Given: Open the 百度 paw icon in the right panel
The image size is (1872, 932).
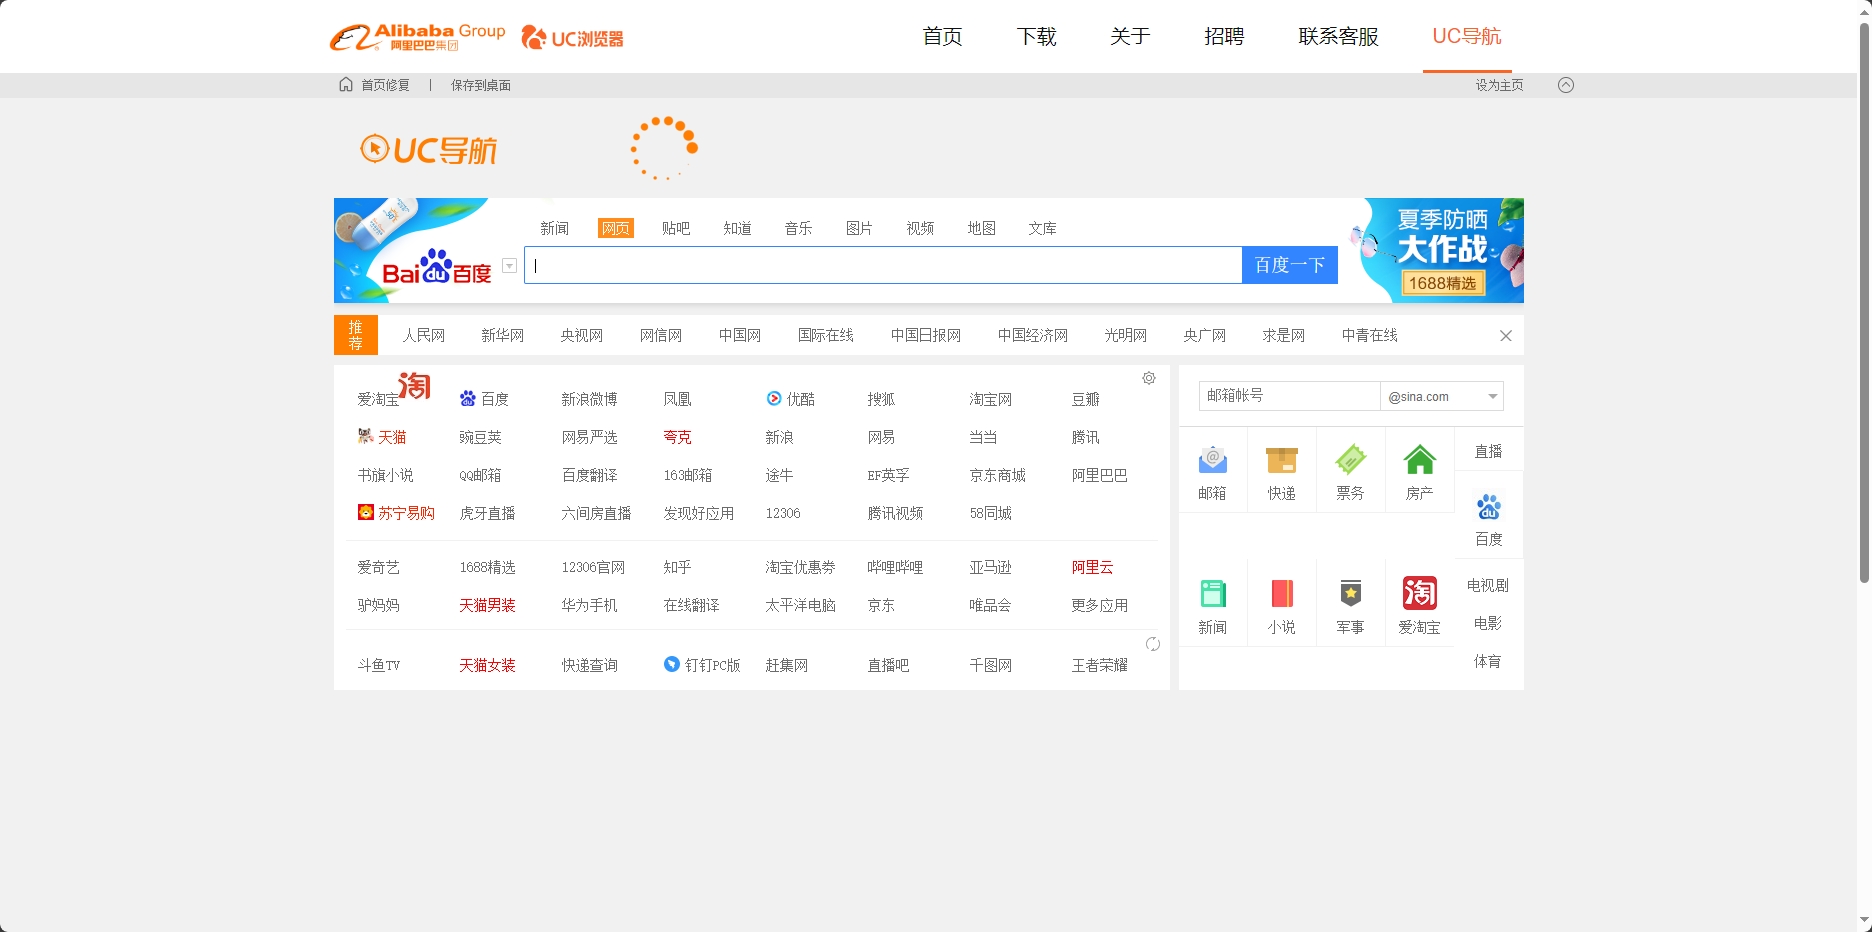Looking at the screenshot, I should pyautogui.click(x=1489, y=507).
